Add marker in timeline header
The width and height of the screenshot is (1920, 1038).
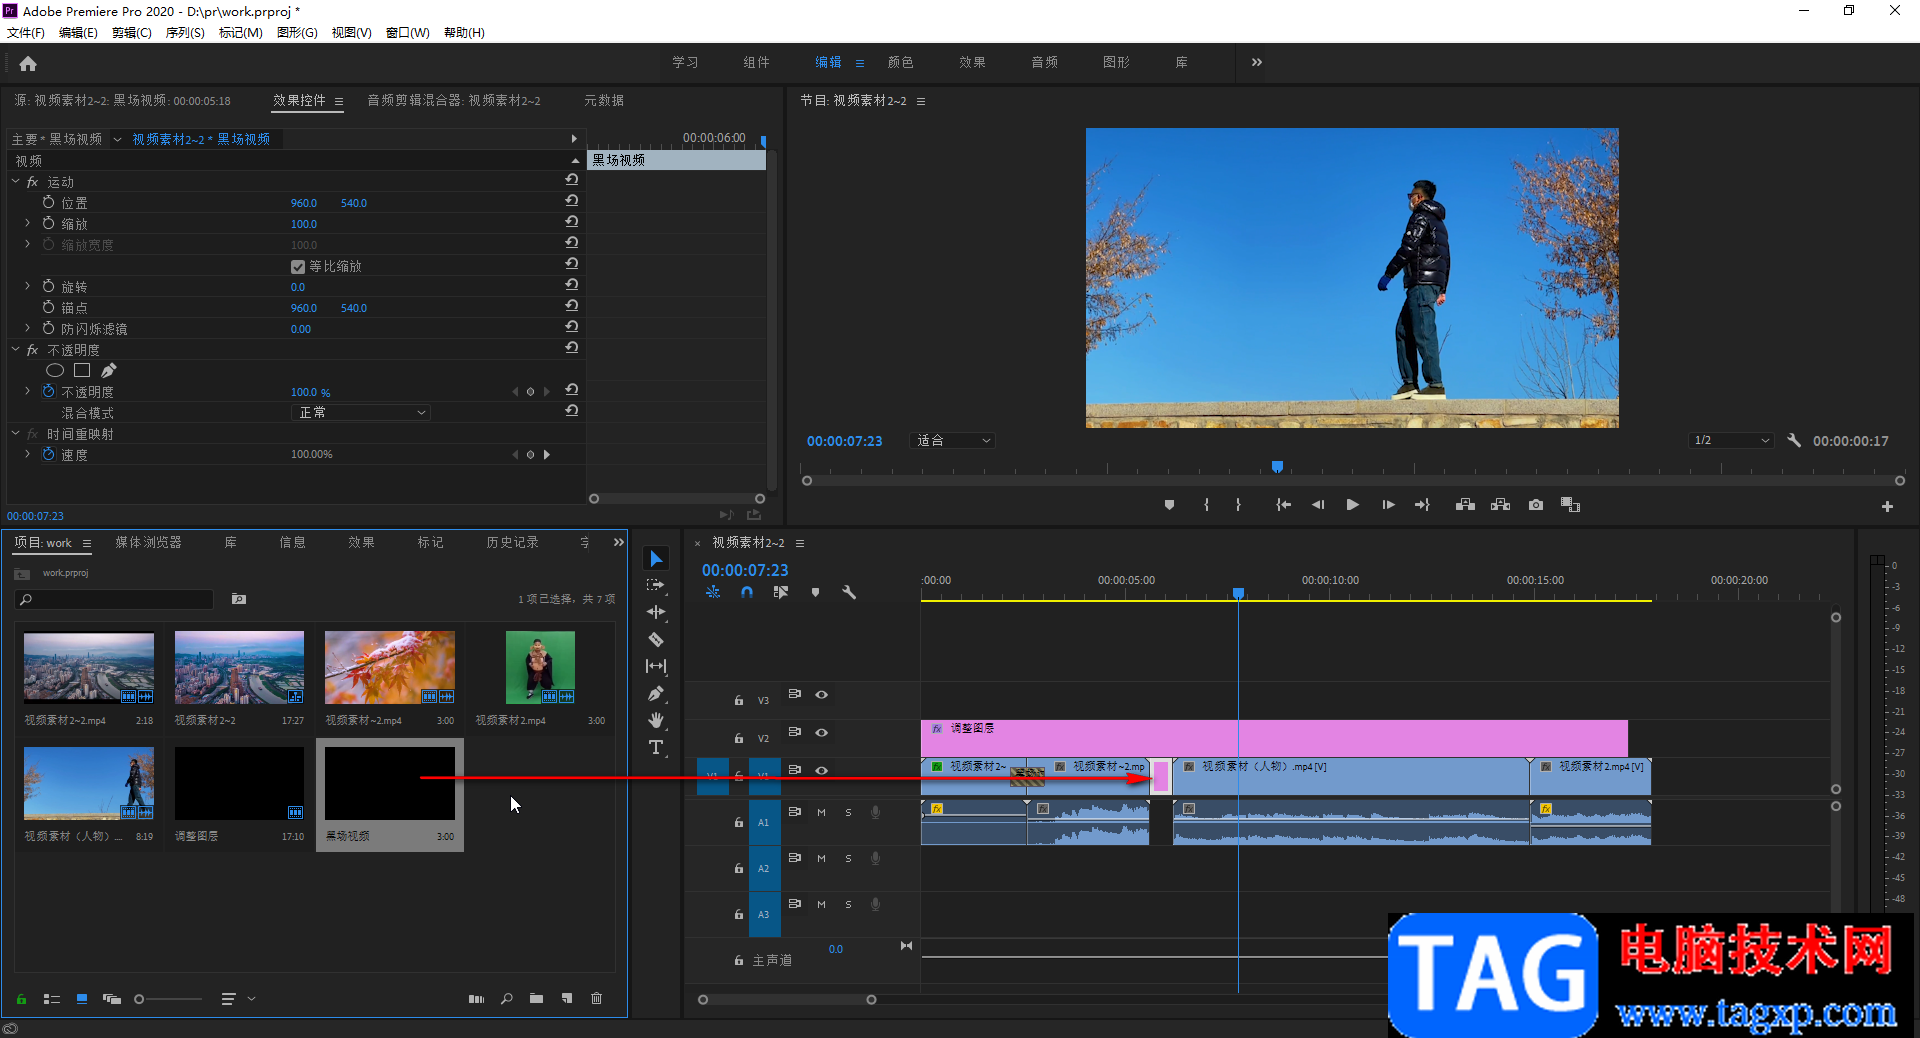tap(815, 592)
